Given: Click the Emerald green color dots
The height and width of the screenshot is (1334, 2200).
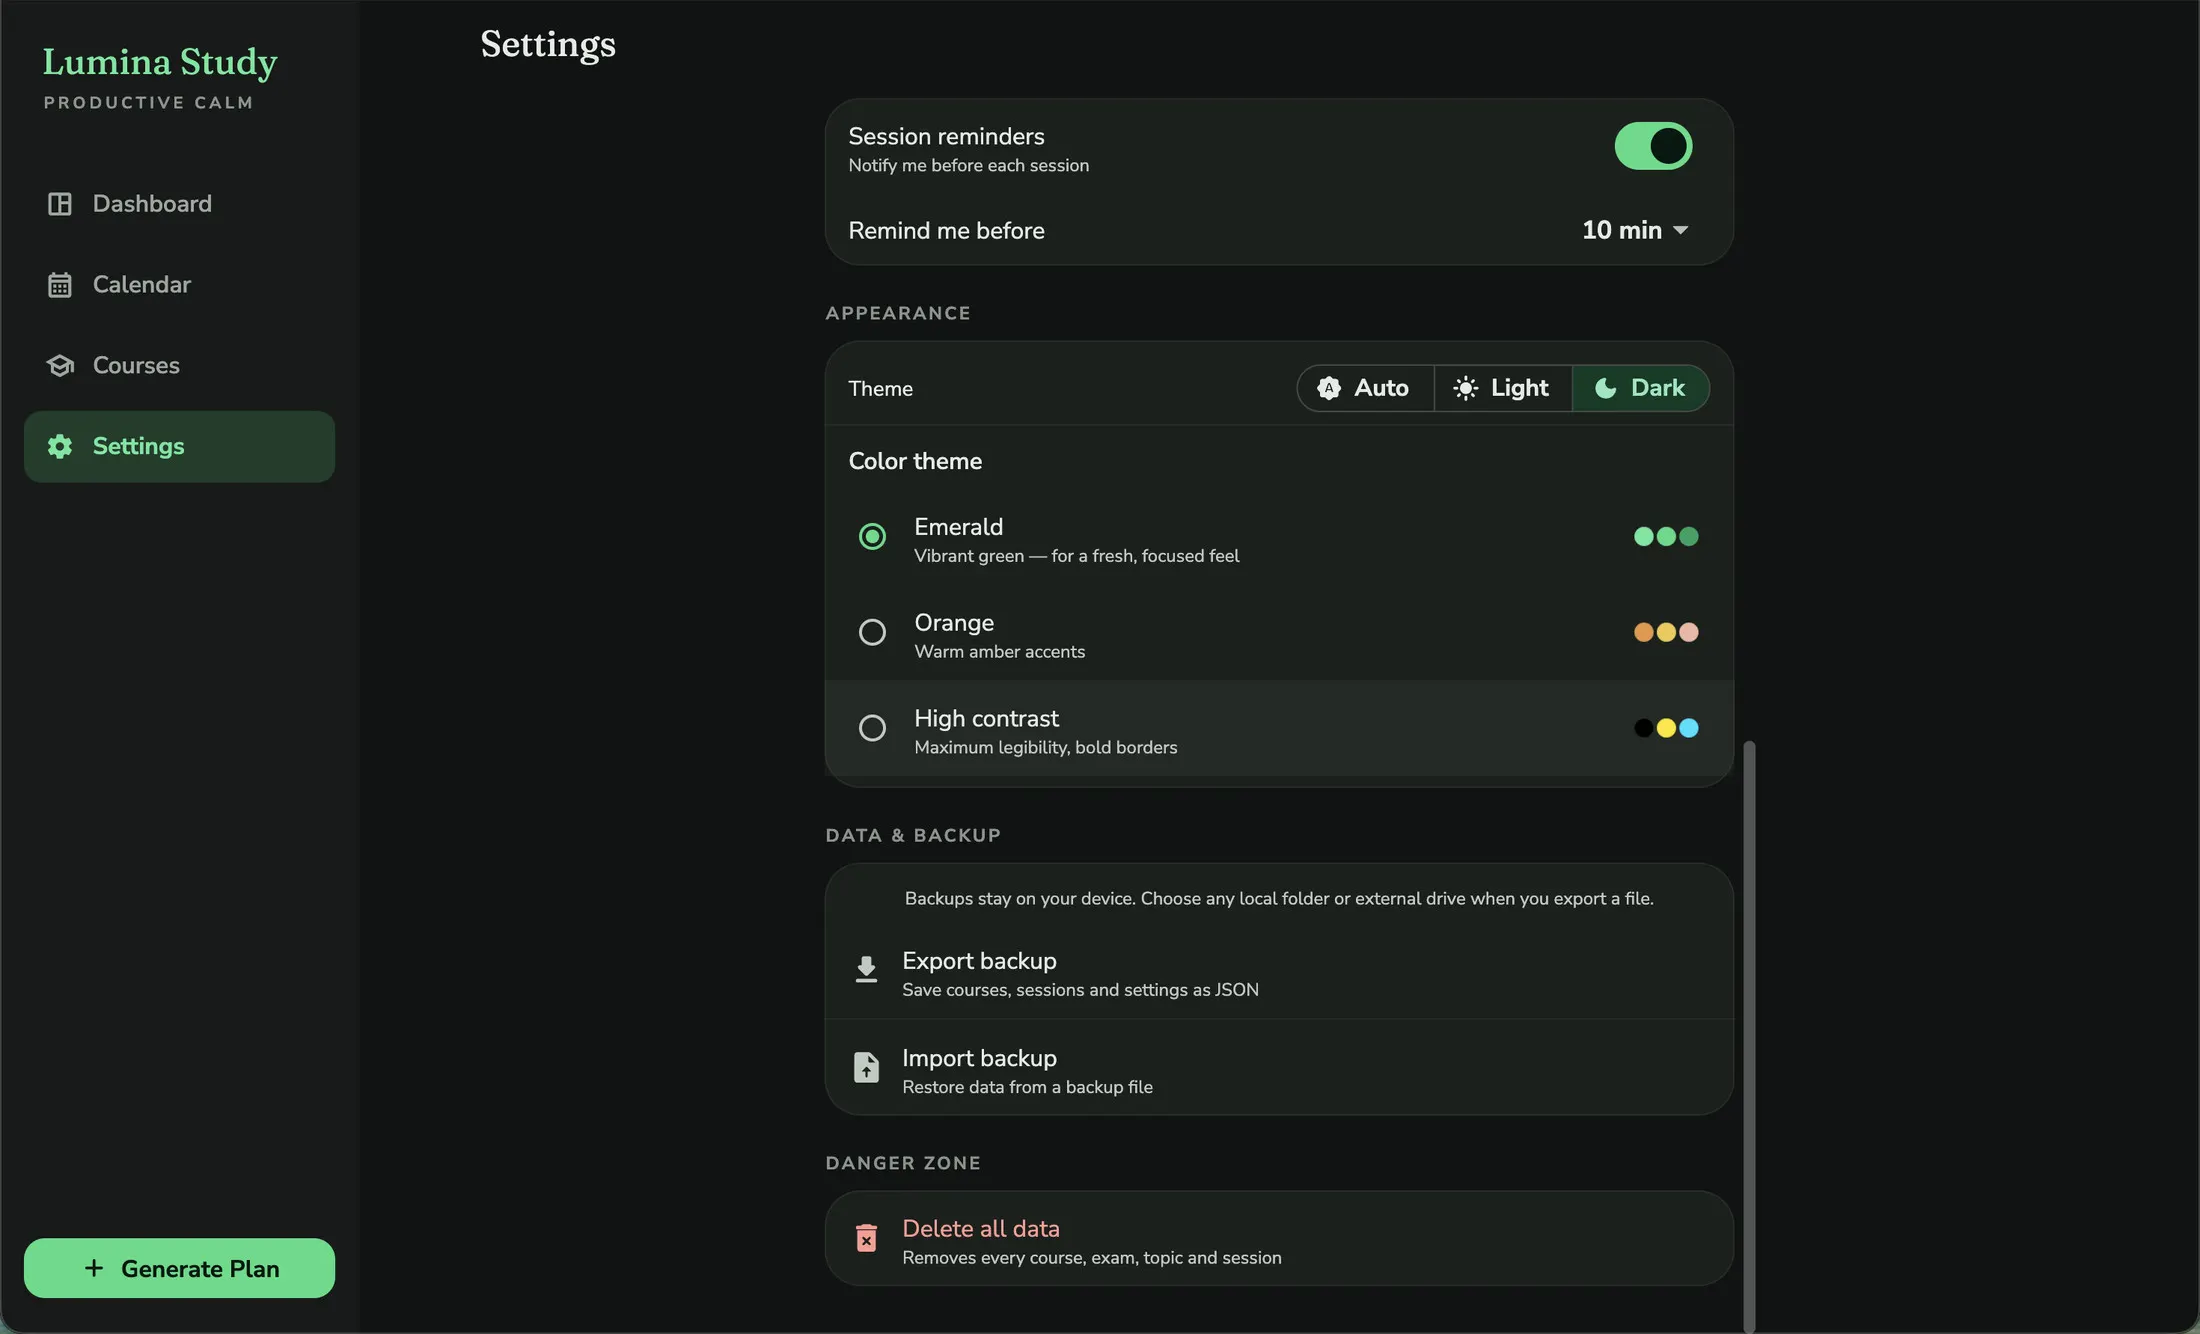Looking at the screenshot, I should tap(1666, 537).
